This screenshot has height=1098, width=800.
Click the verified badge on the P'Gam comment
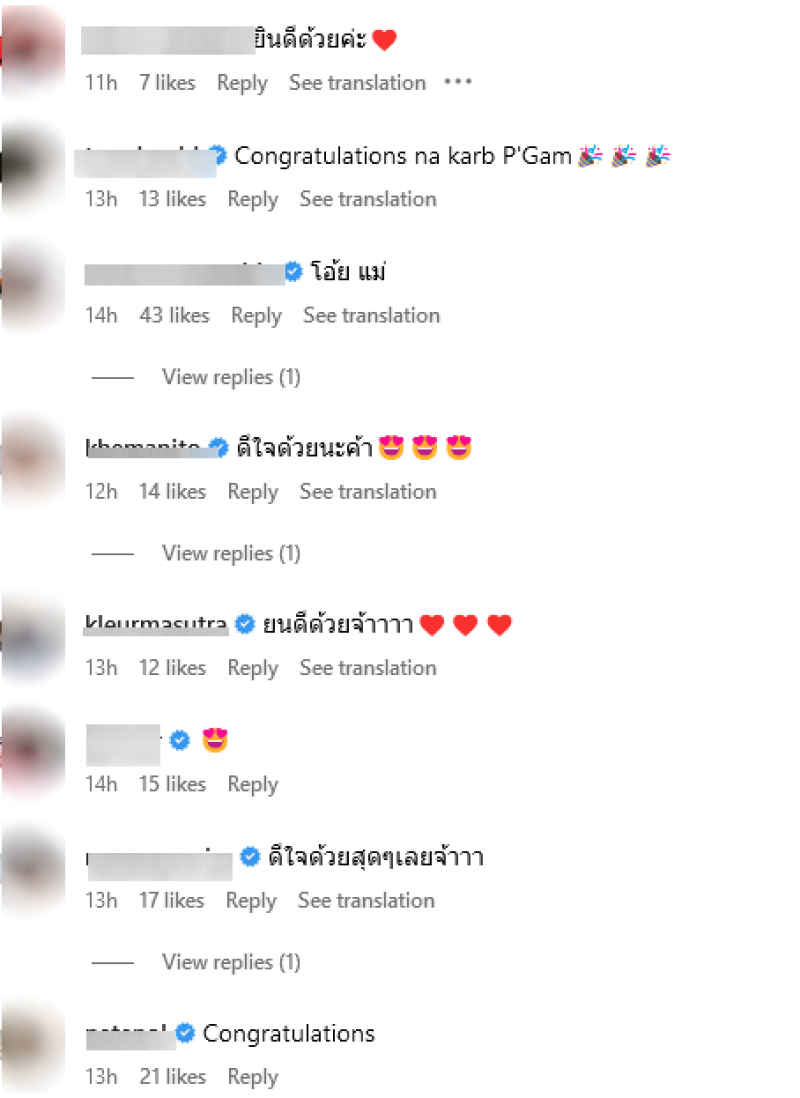pyautogui.click(x=219, y=155)
